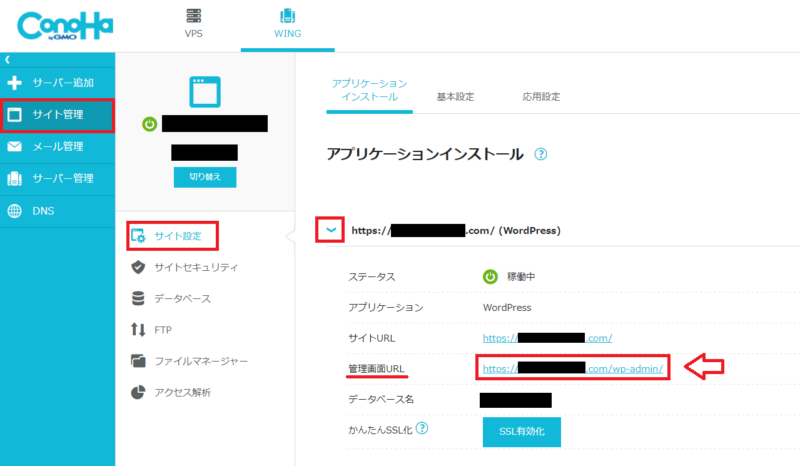Click the folder icon for ファイルマネージャー
Image resolution: width=800 pixels, height=466 pixels.
point(138,361)
